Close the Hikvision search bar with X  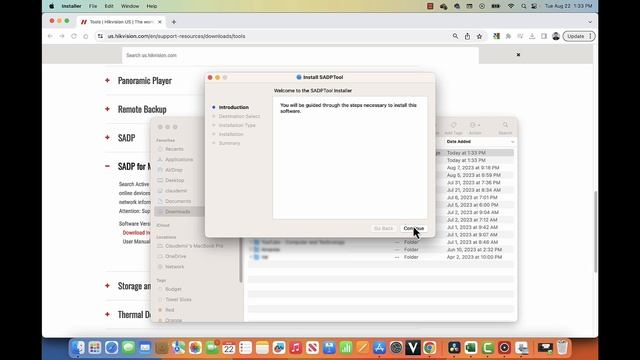(518, 55)
